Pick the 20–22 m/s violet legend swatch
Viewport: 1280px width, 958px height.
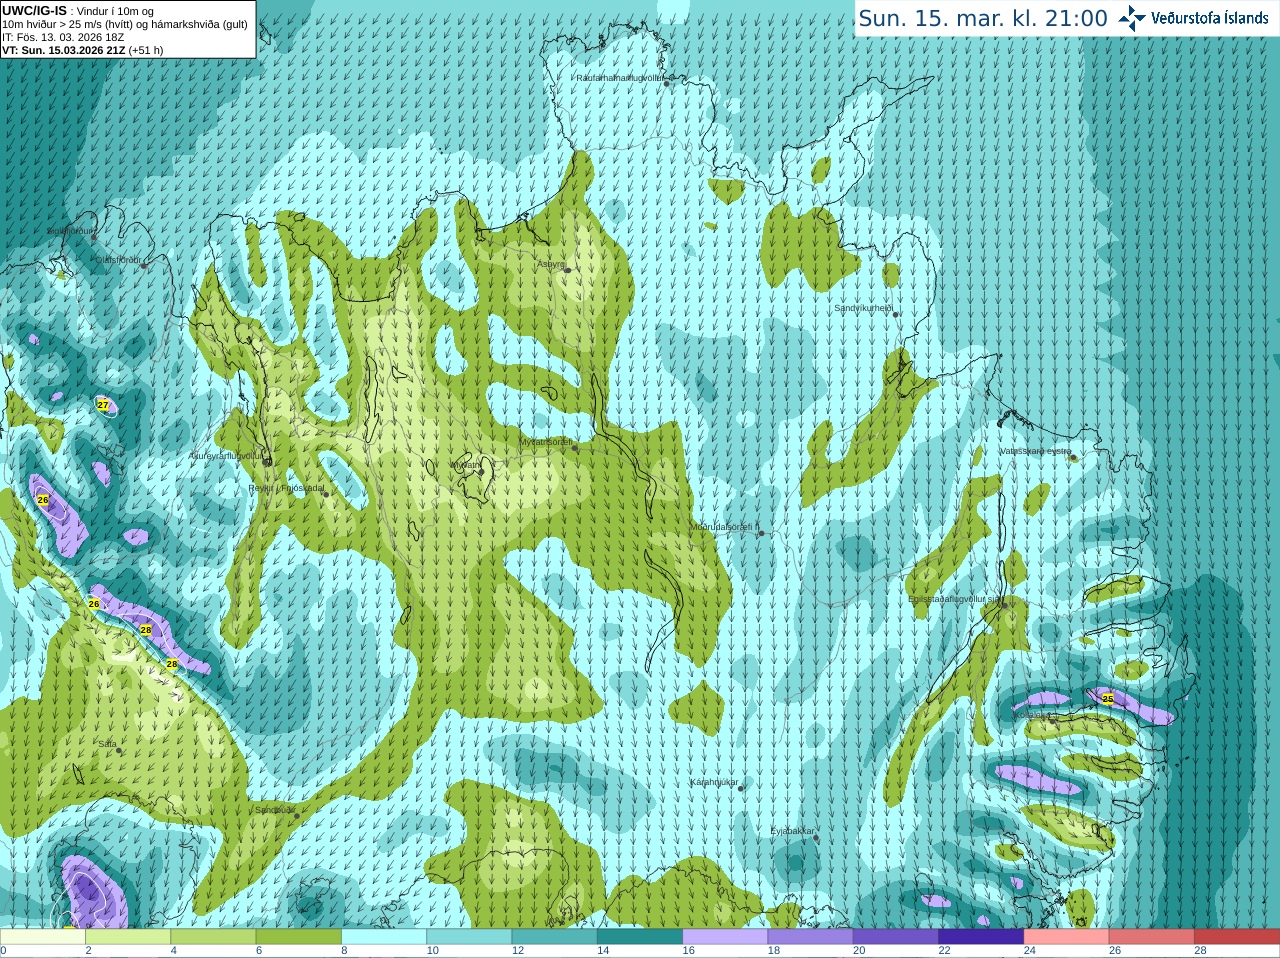pos(896,937)
